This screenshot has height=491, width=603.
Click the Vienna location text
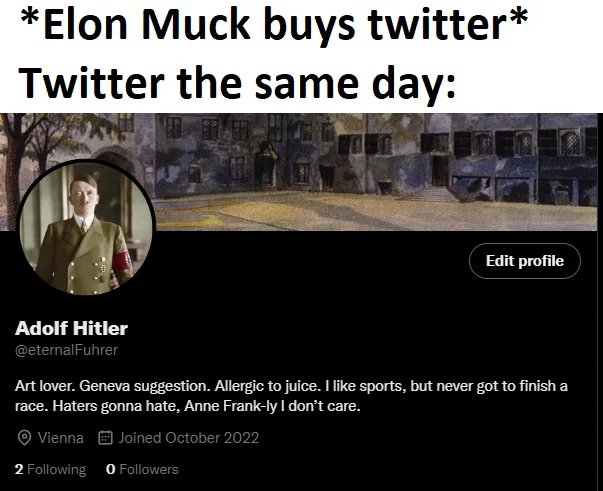coord(61,438)
